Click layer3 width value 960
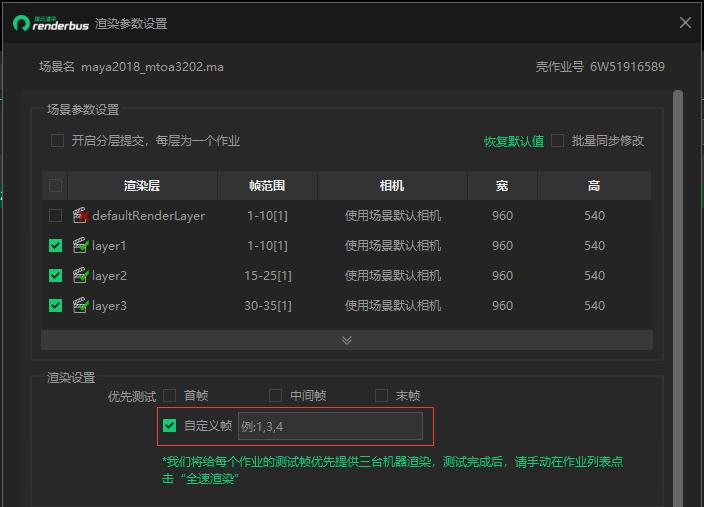 click(x=502, y=305)
